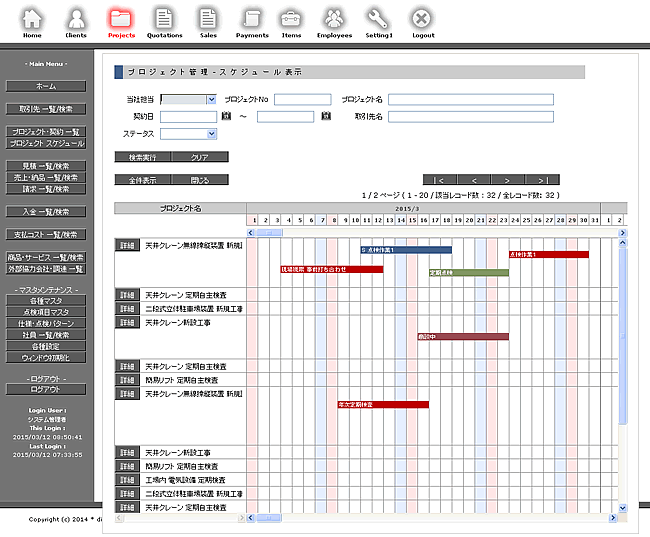Click the プロジェクト名 input field
This screenshot has height=537, width=650.
[x=471, y=100]
